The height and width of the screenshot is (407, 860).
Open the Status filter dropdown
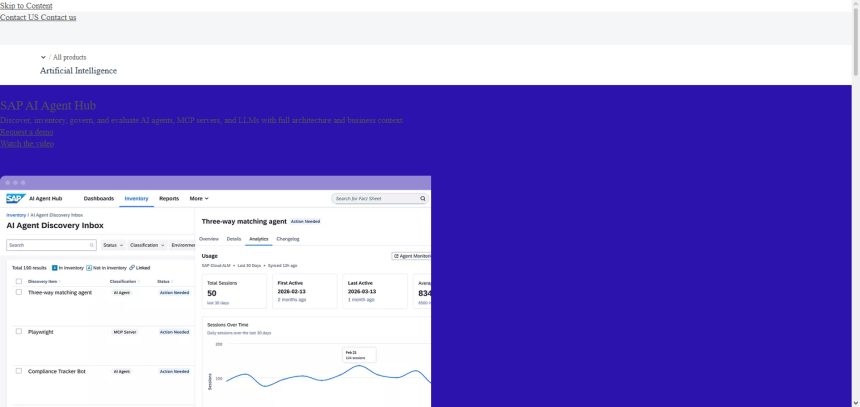113,245
